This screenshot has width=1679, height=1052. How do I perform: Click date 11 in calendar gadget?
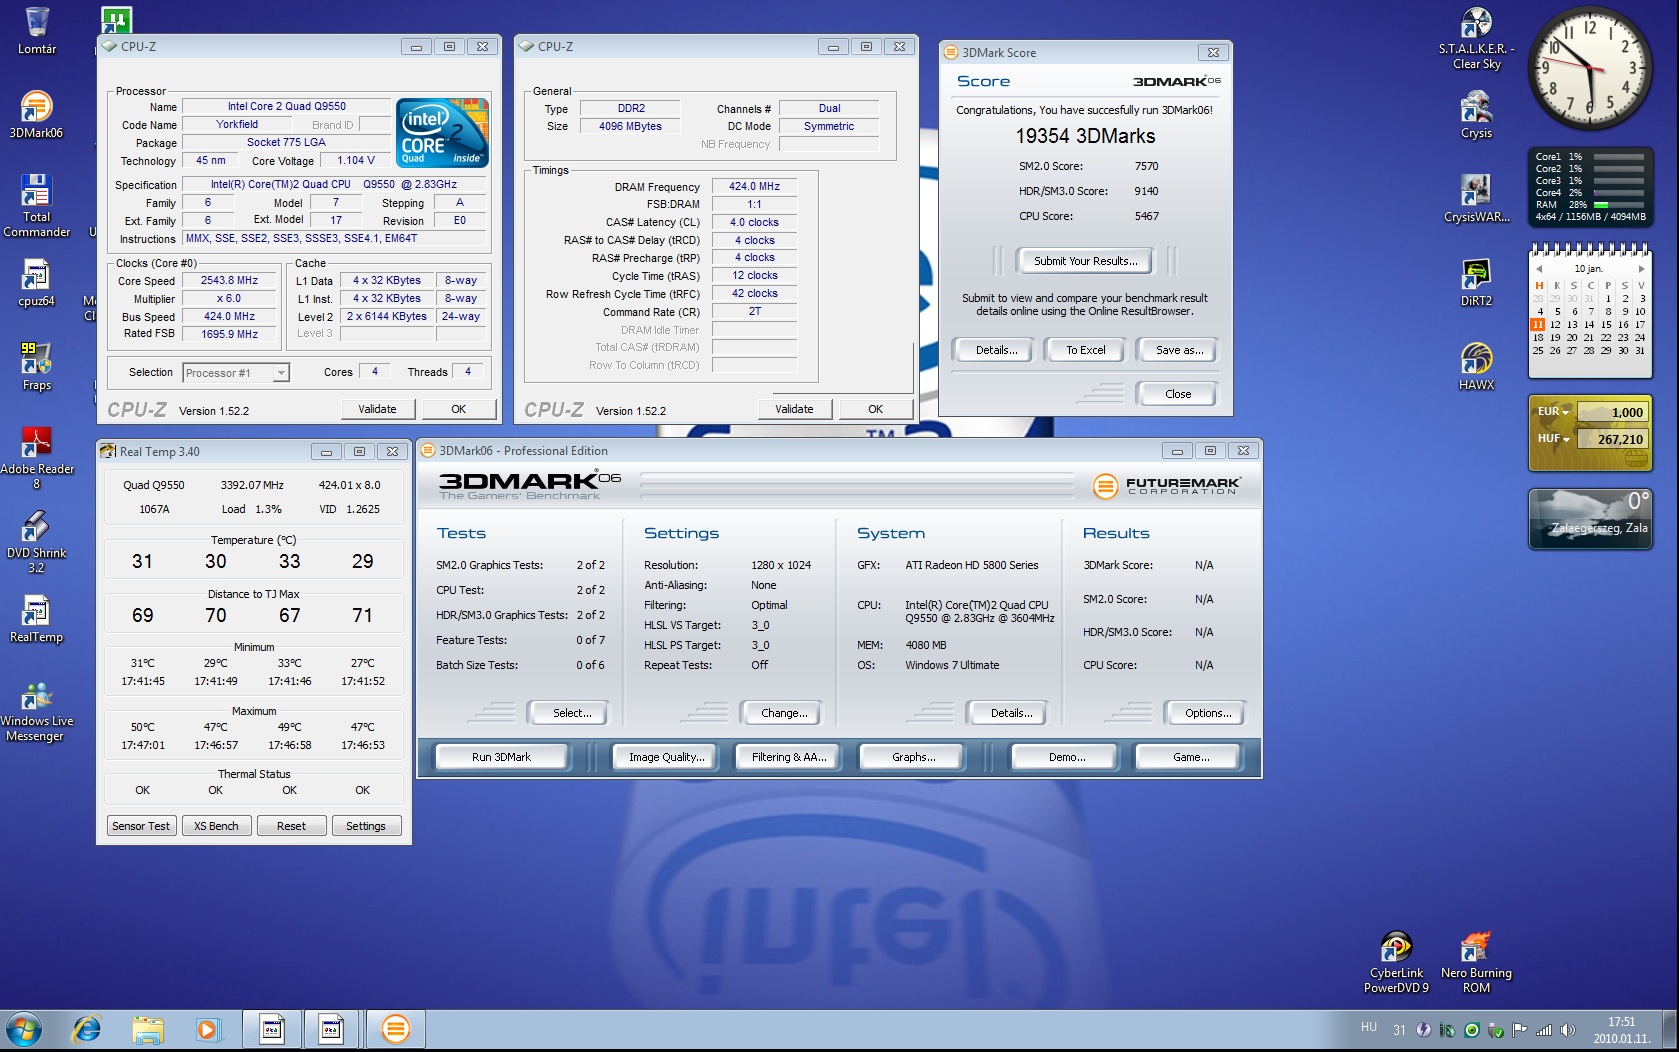(x=1538, y=324)
